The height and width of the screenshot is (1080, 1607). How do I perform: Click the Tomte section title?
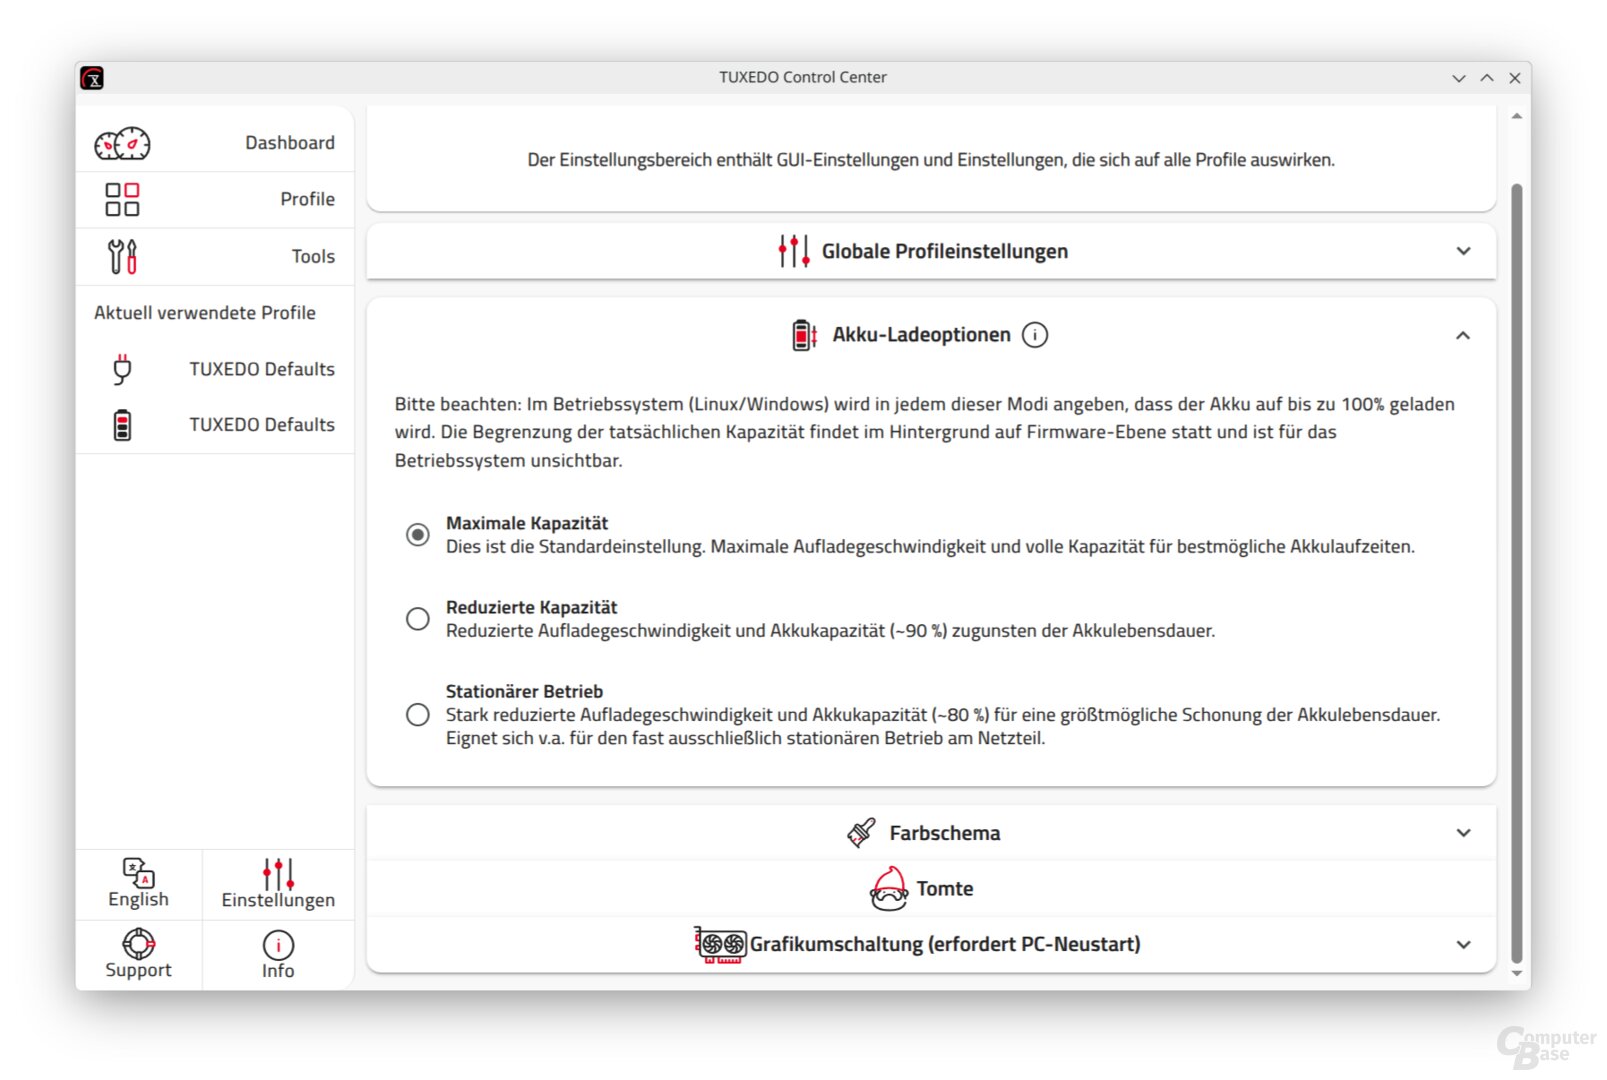coord(944,888)
